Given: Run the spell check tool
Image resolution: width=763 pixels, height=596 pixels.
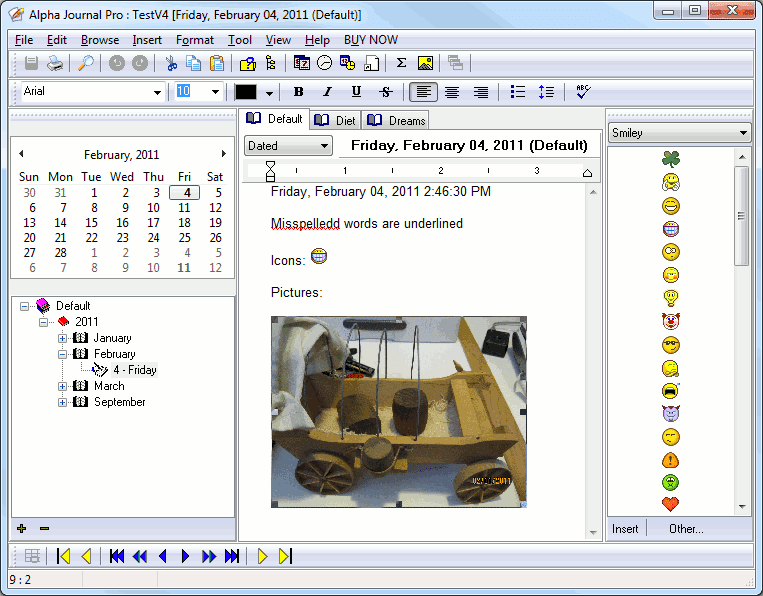Looking at the screenshot, I should [583, 92].
